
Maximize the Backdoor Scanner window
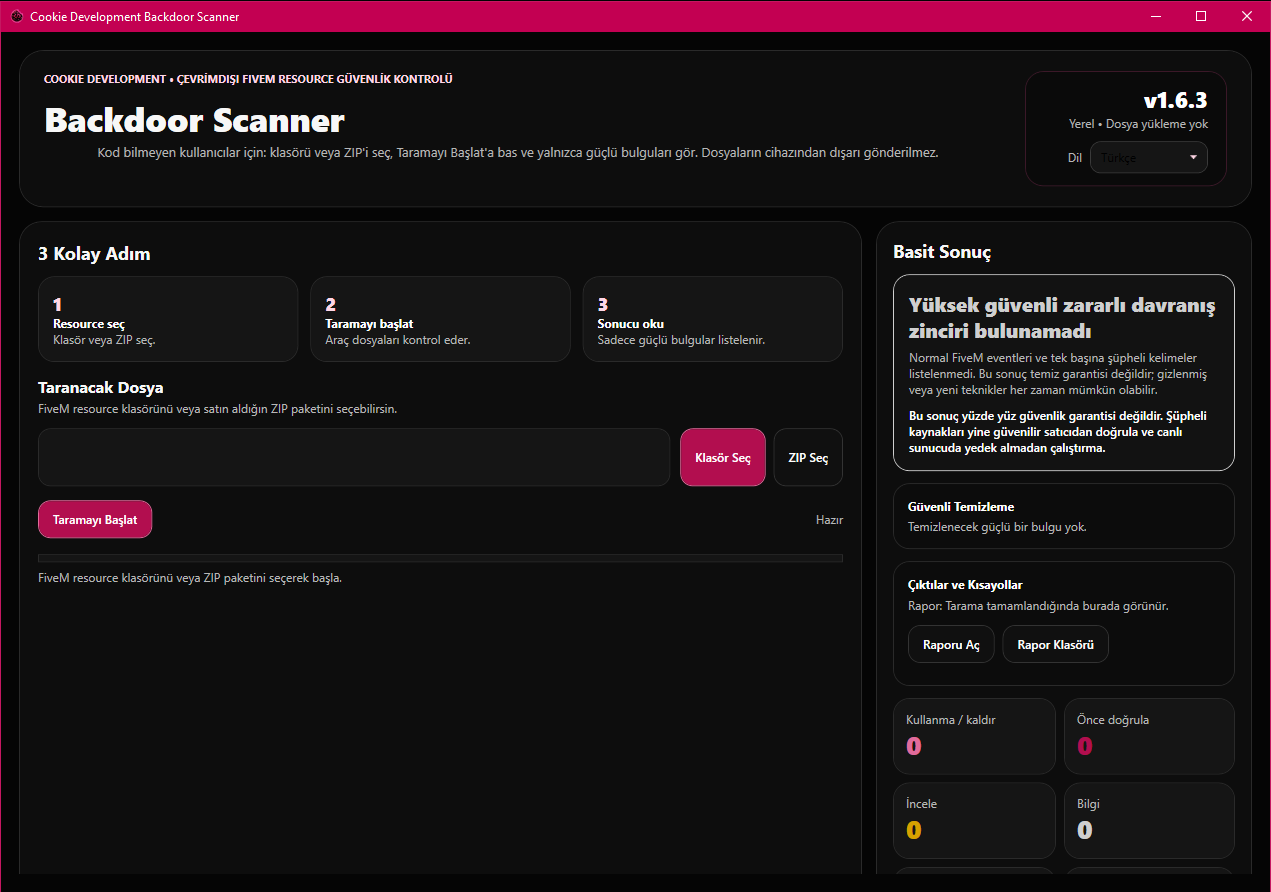coord(1201,16)
